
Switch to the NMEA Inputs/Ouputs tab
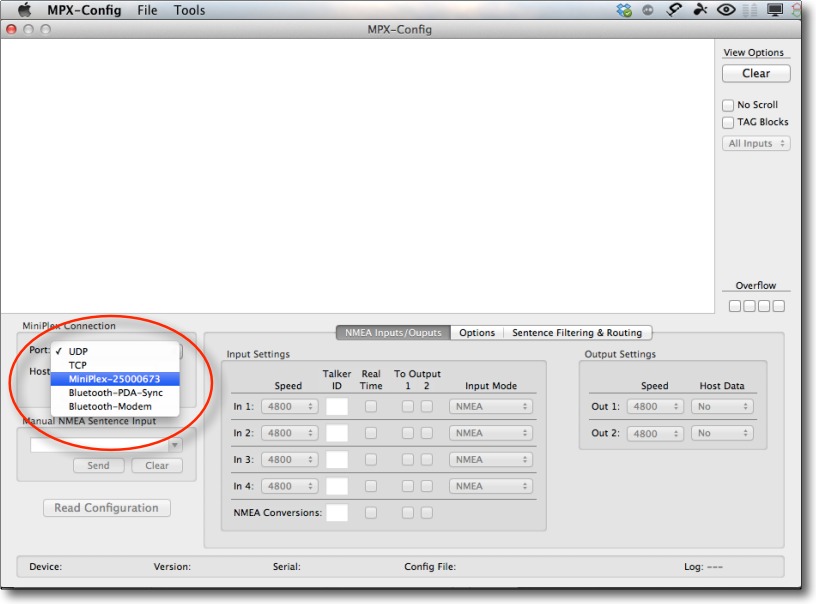pyautogui.click(x=393, y=332)
